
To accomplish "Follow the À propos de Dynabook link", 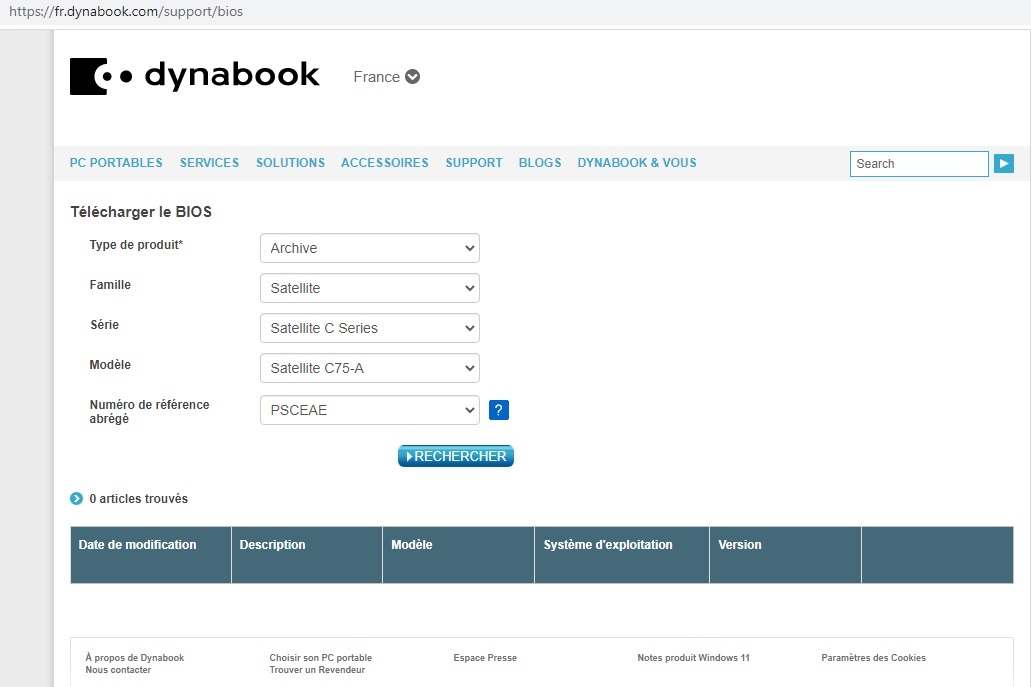I will (x=135, y=657).
